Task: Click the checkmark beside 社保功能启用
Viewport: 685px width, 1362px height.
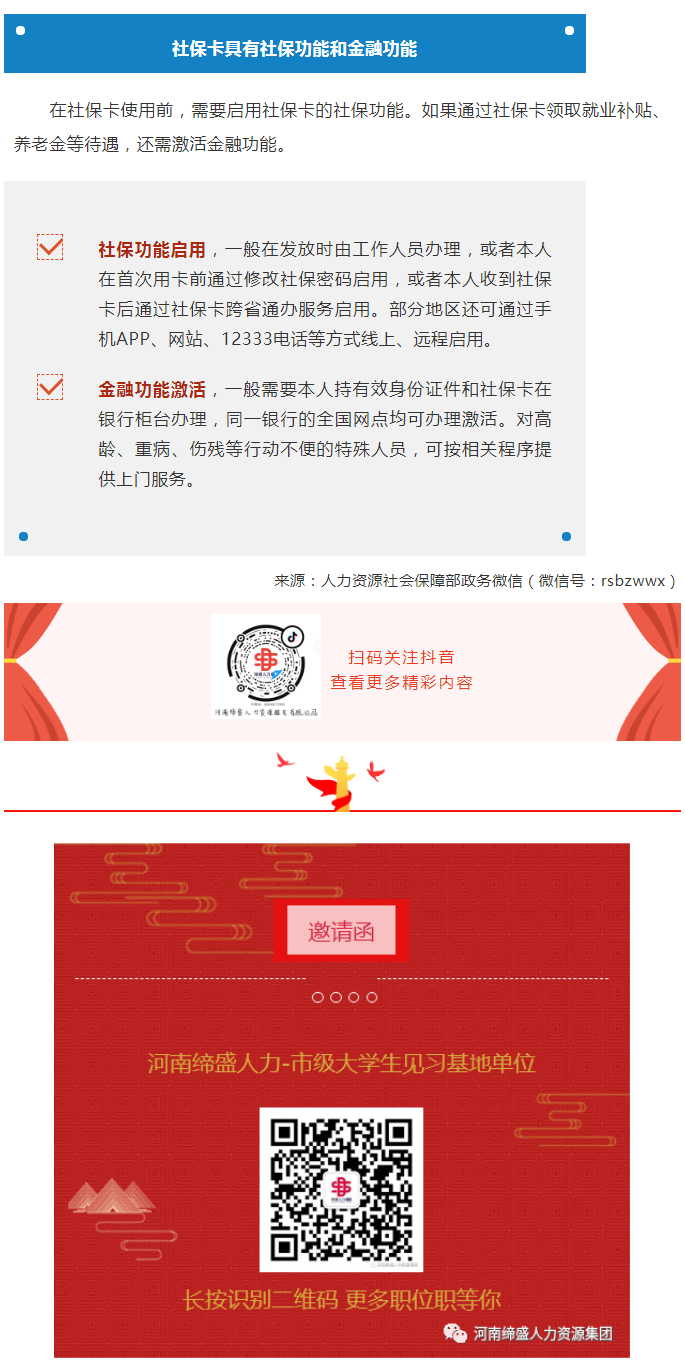Action: pos(50,248)
